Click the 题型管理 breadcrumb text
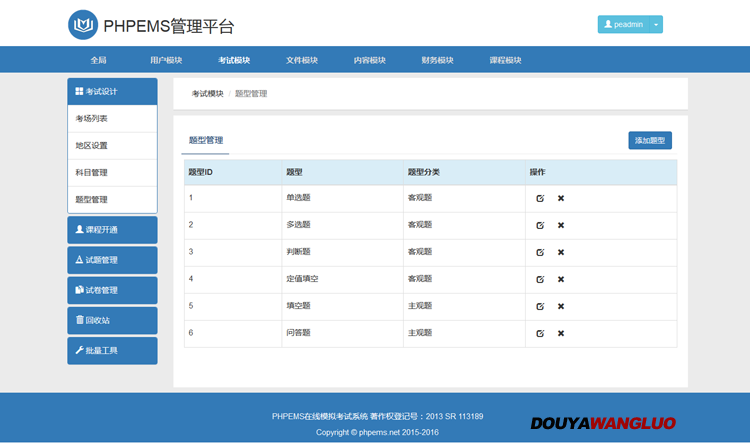Screen dimensions: 750x443 (x=251, y=94)
